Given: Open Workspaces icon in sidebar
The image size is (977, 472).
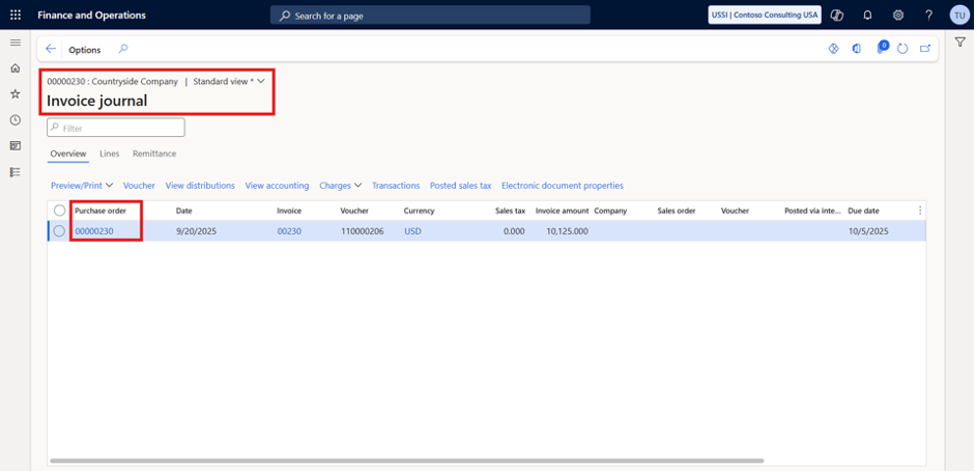Looking at the screenshot, I should 16,146.
